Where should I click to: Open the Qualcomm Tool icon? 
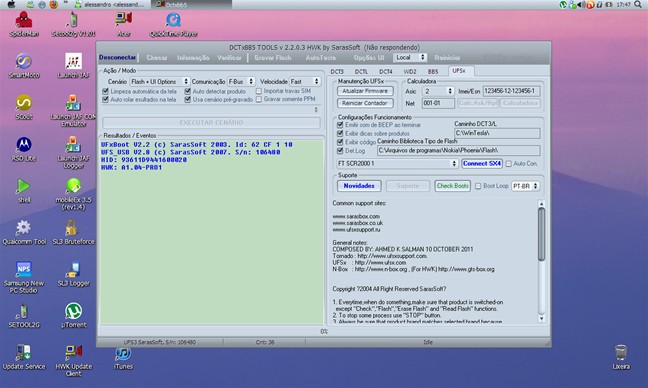pos(24,233)
